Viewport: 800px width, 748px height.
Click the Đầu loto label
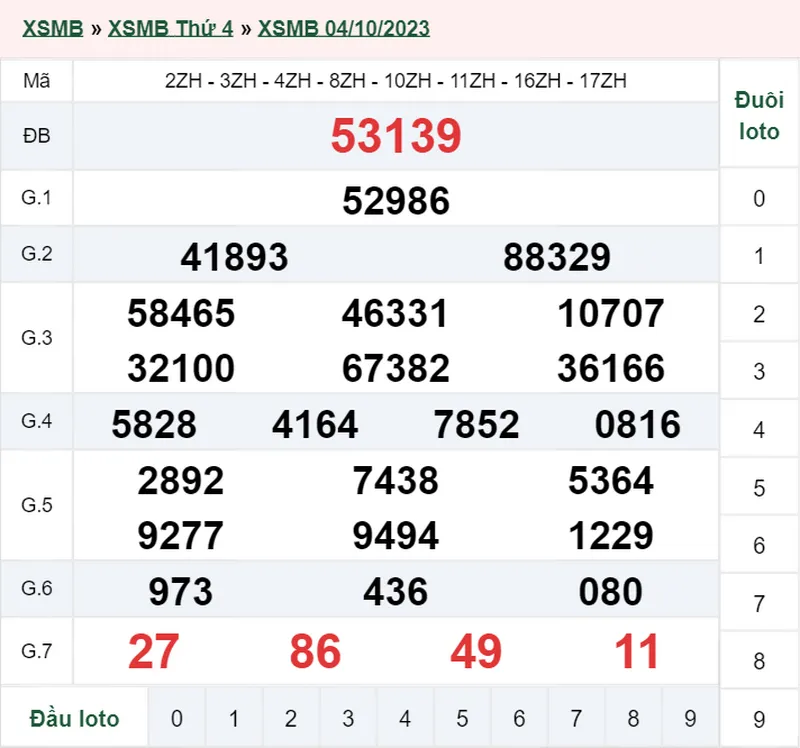click(x=74, y=718)
